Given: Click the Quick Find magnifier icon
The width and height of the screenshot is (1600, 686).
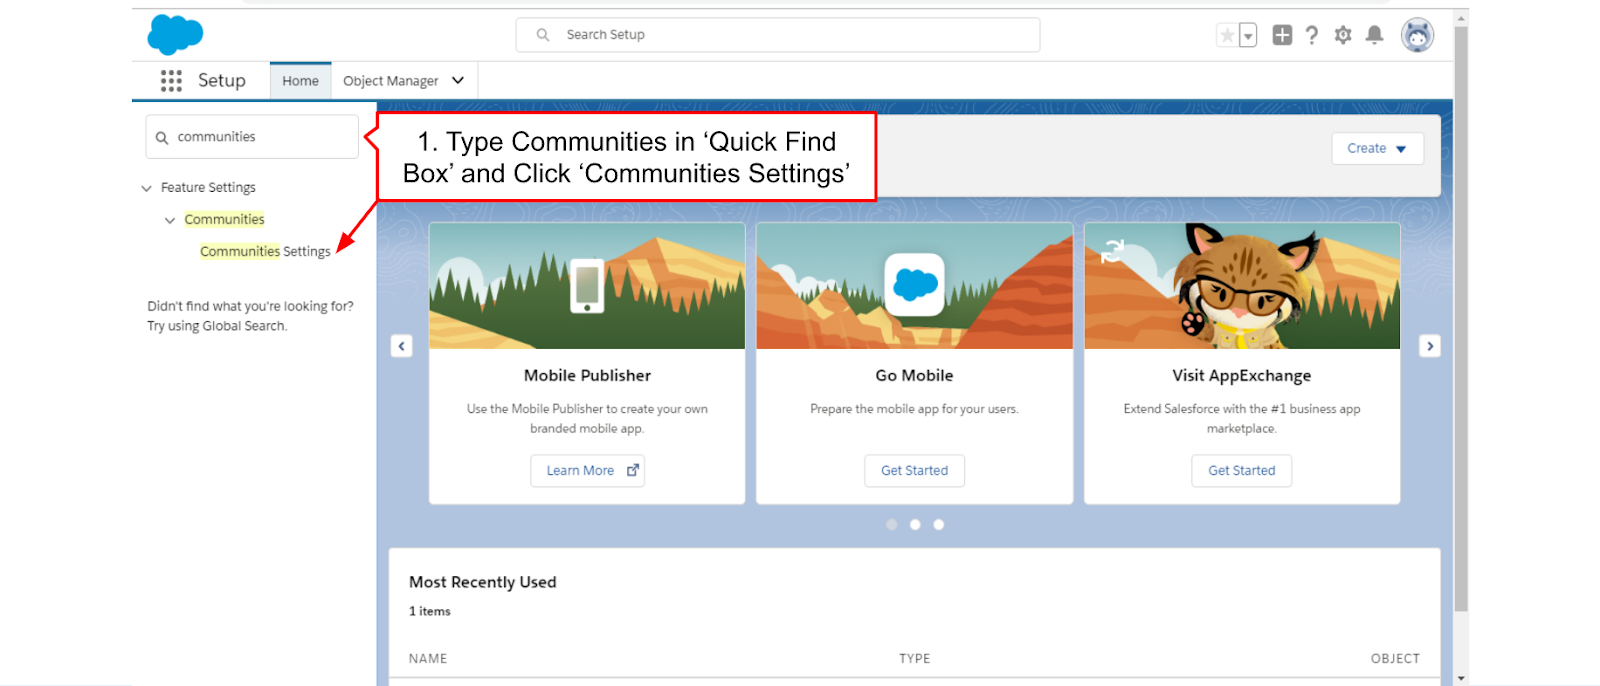Looking at the screenshot, I should tap(162, 138).
